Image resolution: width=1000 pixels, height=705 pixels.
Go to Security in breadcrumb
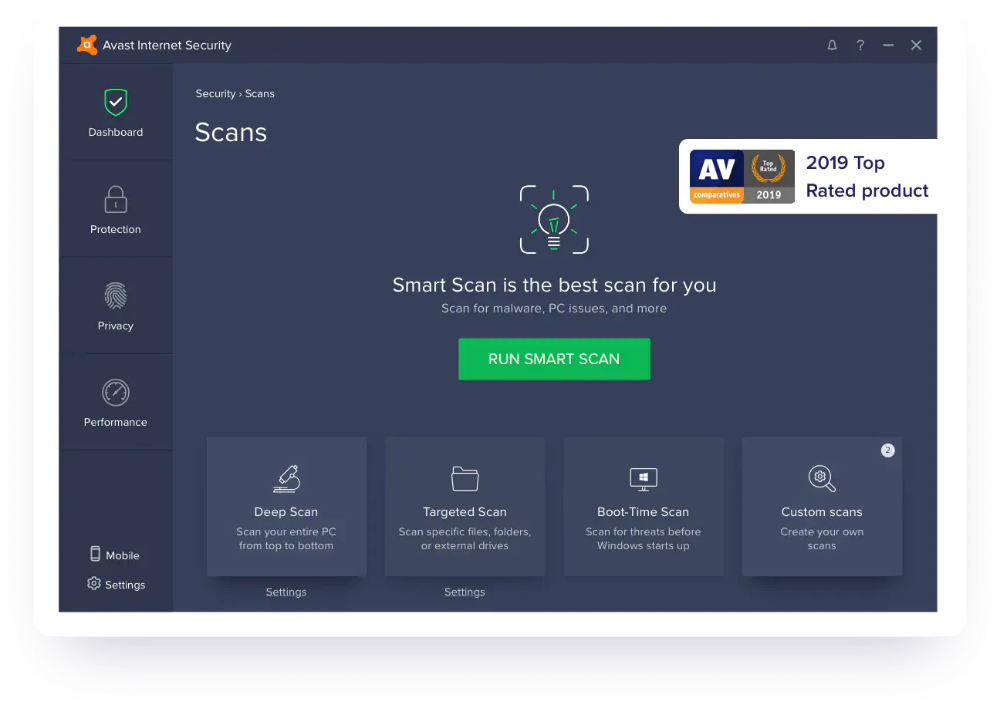click(216, 94)
